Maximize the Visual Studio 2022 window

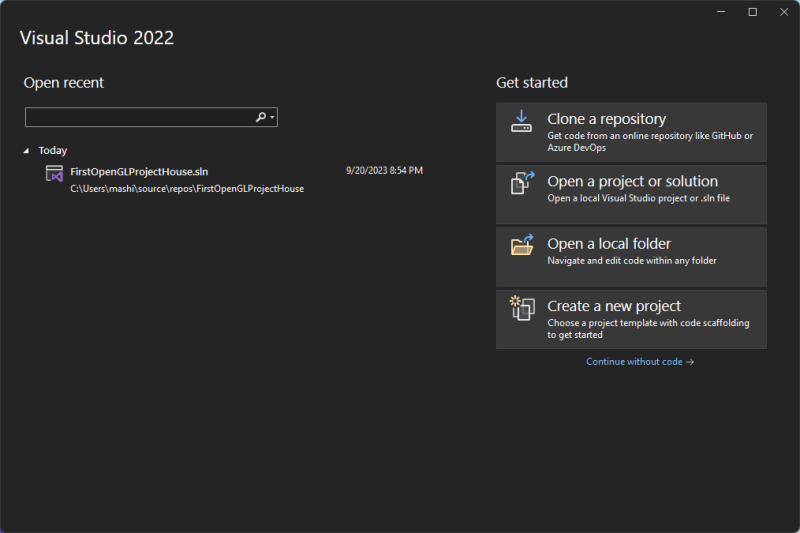(753, 12)
